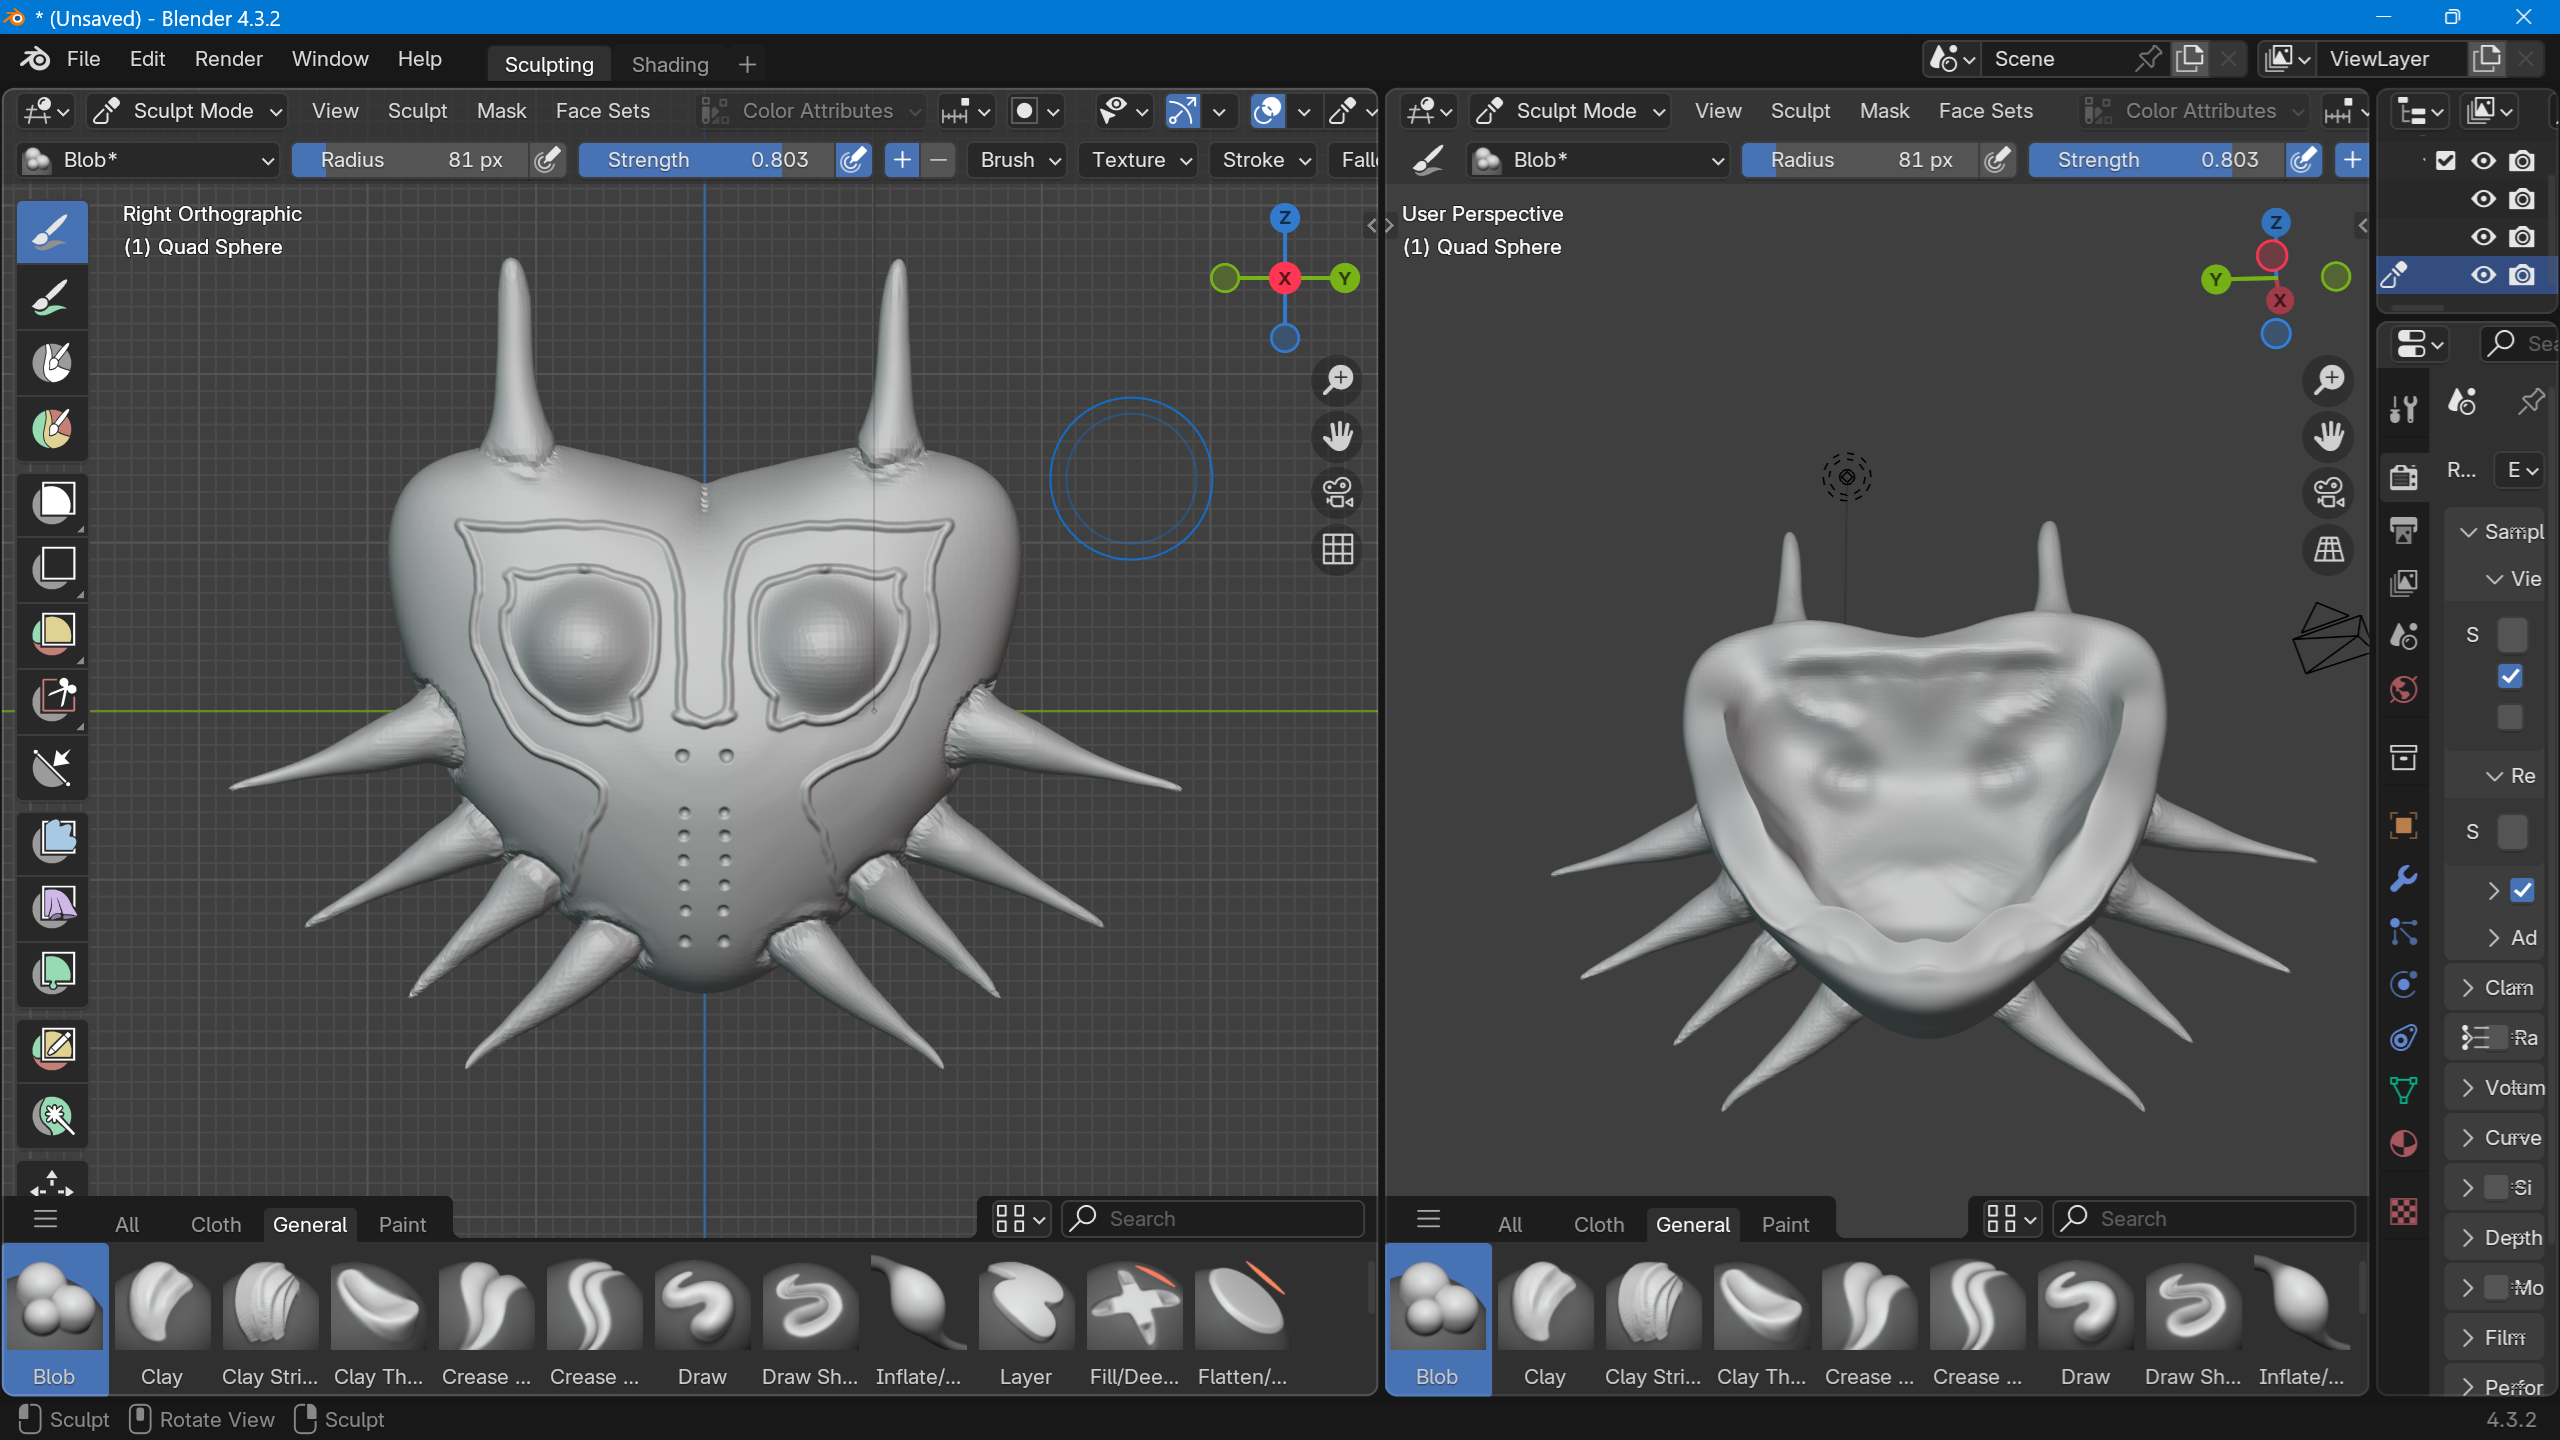
Task: Toggle strength pressure sensitivity in left header
Action: 853,160
